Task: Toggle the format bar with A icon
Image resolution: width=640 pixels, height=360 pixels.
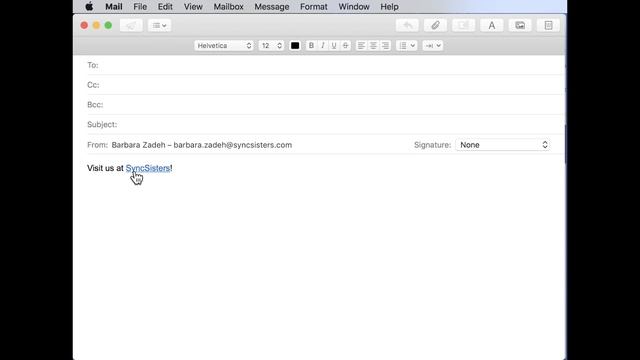Action: pos(492,25)
